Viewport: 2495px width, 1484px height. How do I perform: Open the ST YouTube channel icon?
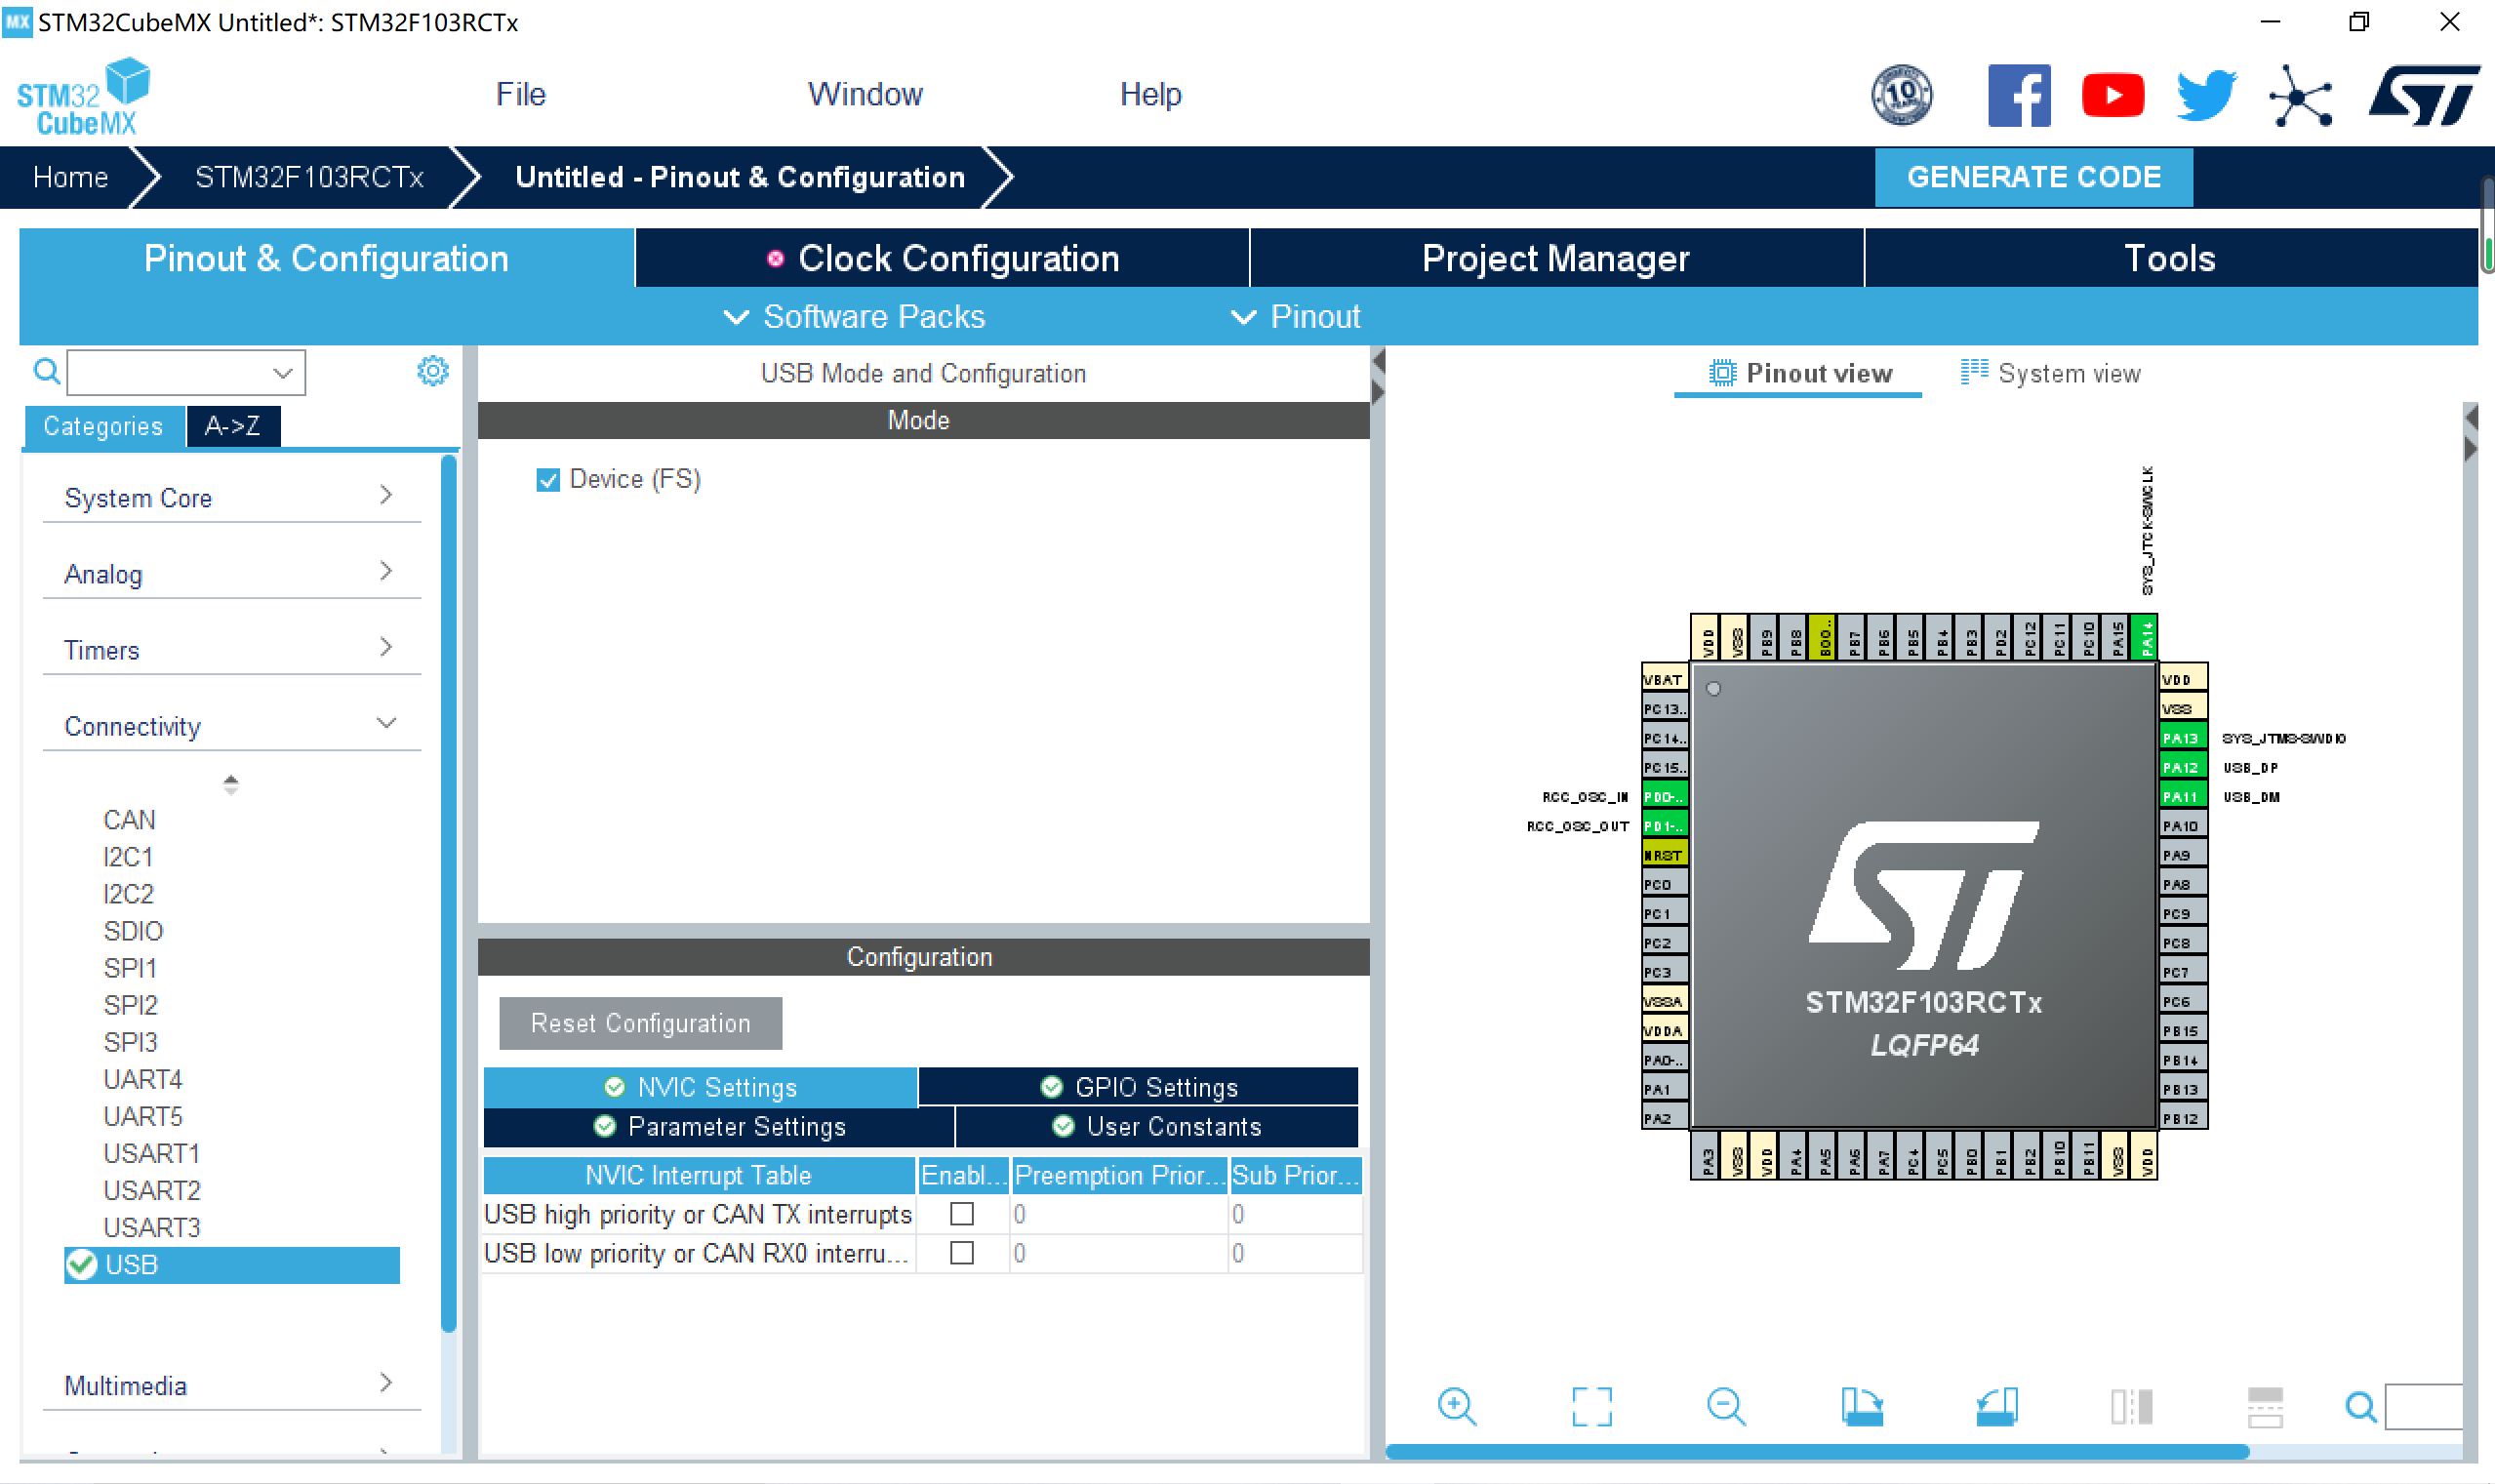[2112, 93]
